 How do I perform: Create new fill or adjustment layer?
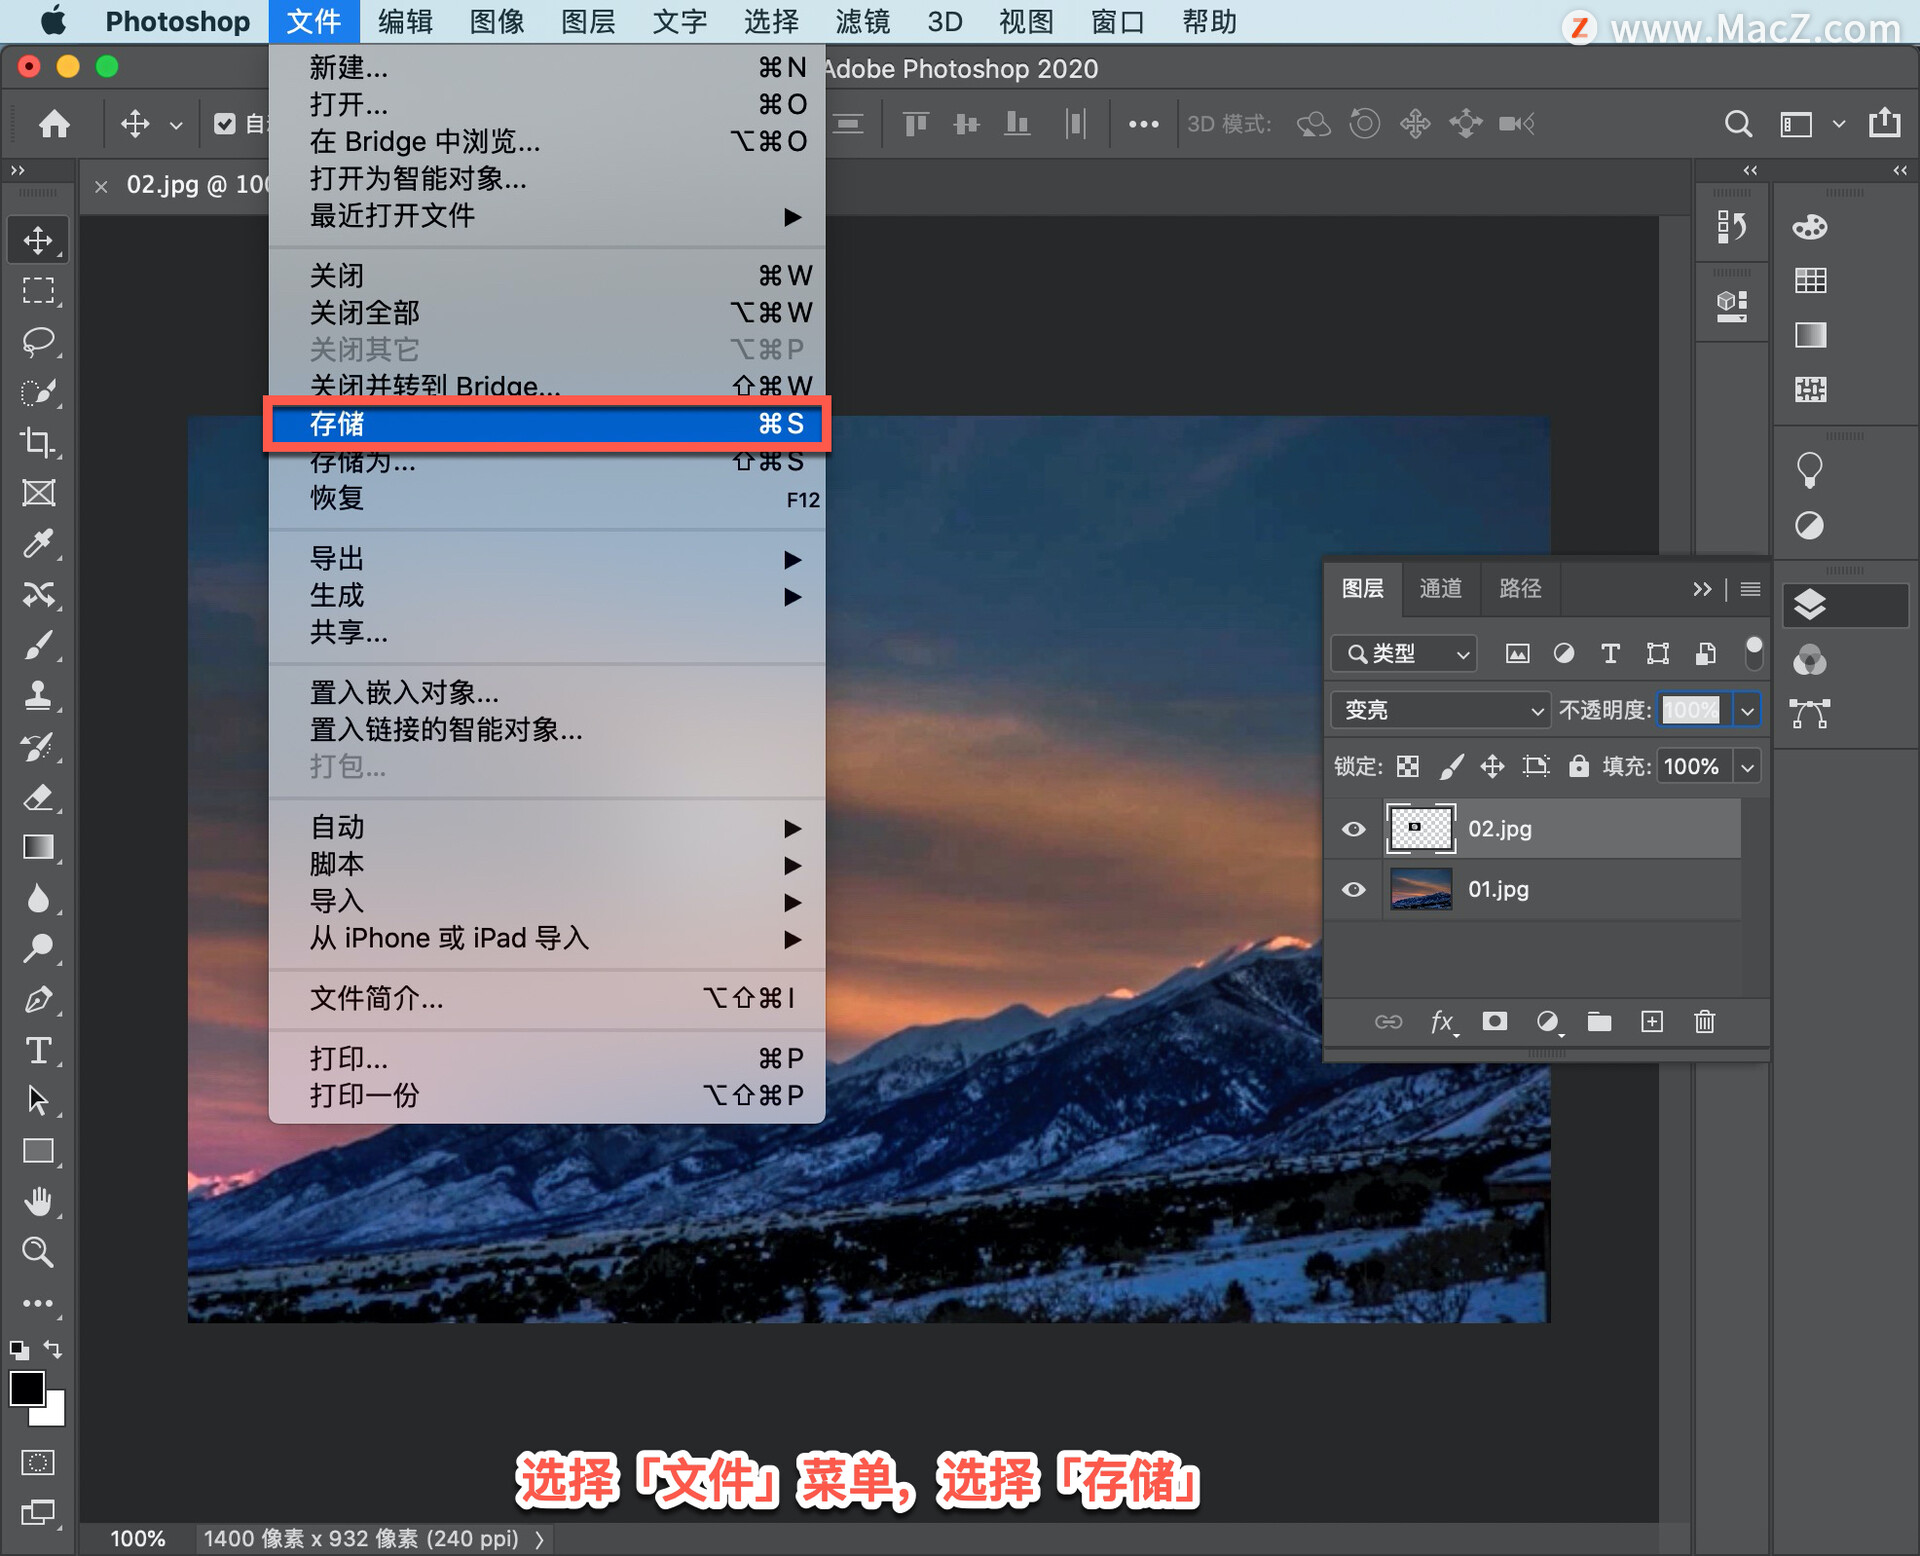(1547, 1021)
